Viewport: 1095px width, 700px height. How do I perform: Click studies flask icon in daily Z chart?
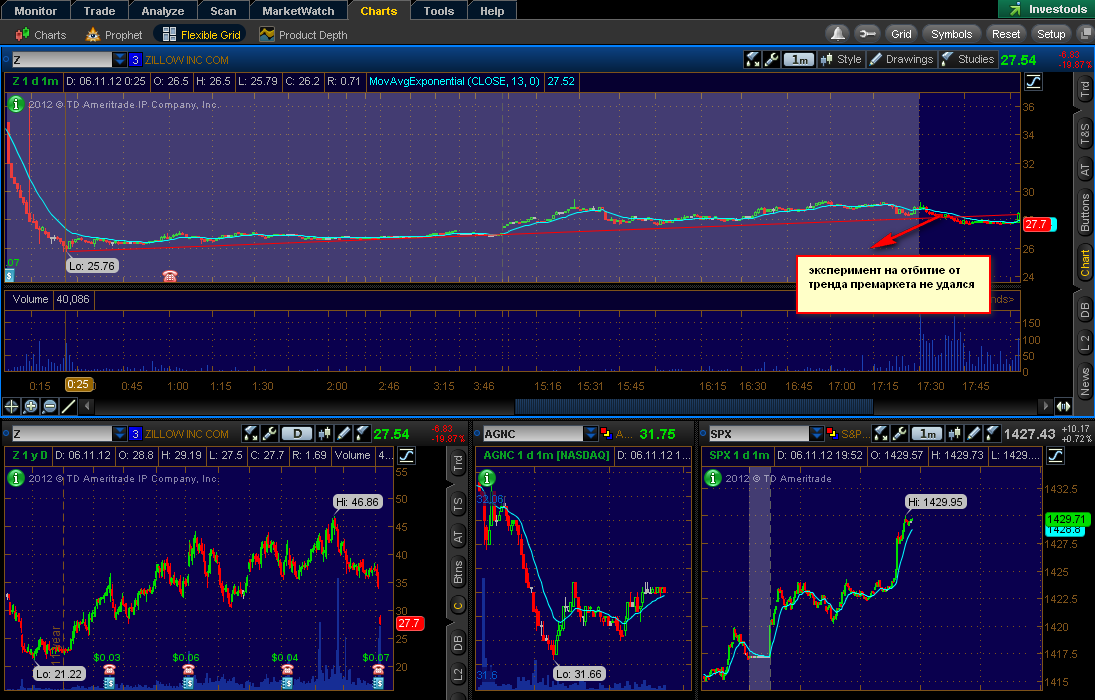point(362,434)
